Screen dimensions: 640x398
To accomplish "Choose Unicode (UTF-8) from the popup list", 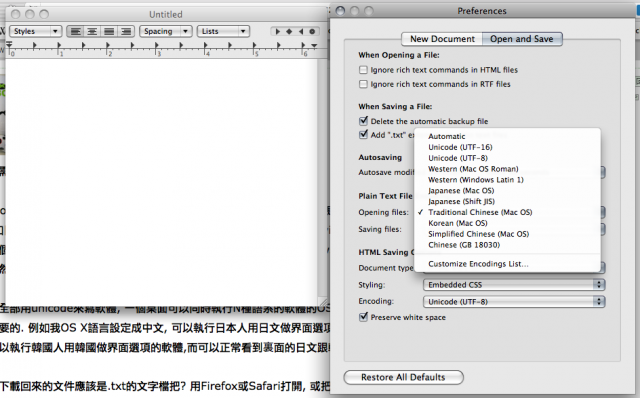I will coord(507,158).
